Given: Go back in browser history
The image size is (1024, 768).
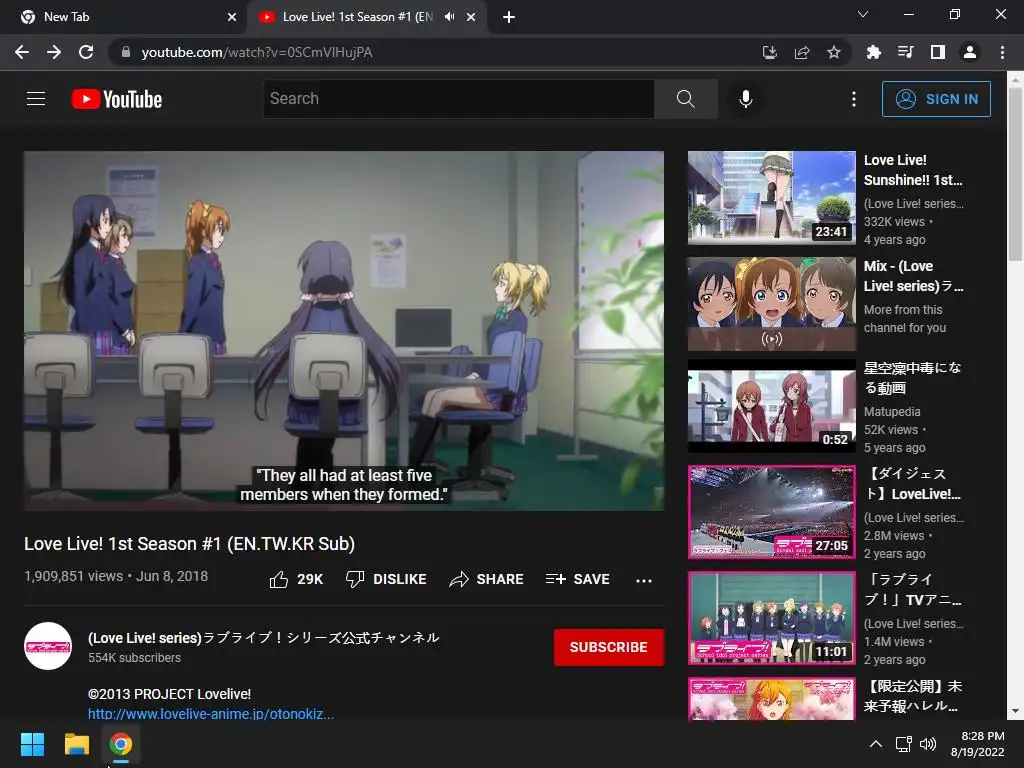Looking at the screenshot, I should pyautogui.click(x=22, y=52).
